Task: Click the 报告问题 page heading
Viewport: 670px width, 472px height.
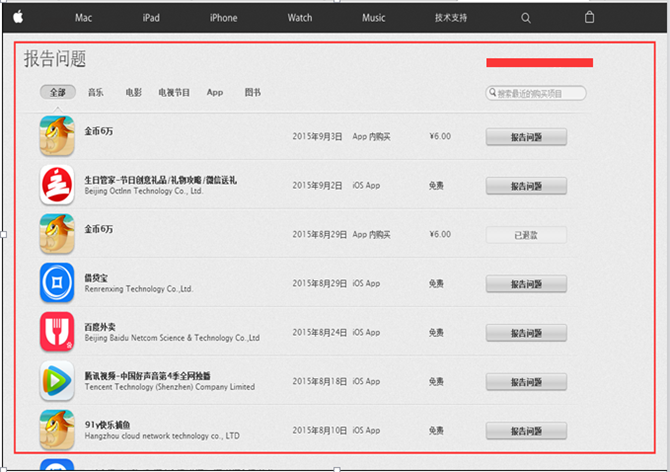Action: [55, 59]
